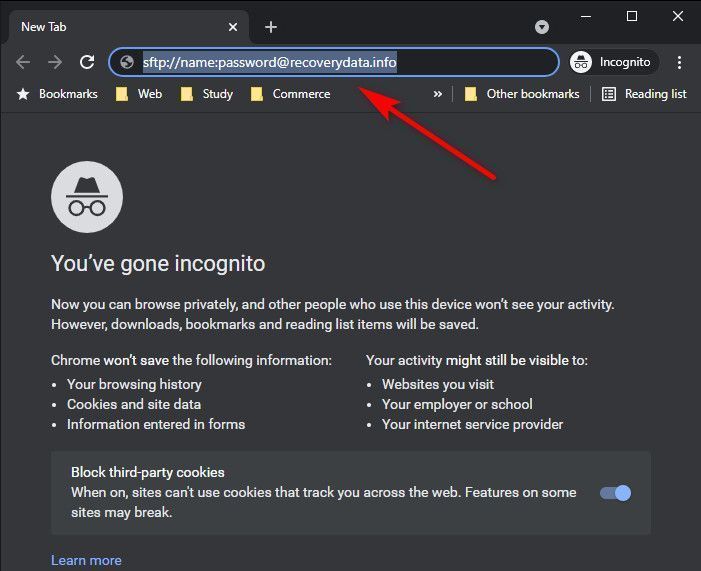Close the Chrome window
The width and height of the screenshot is (701, 571).
point(678,17)
